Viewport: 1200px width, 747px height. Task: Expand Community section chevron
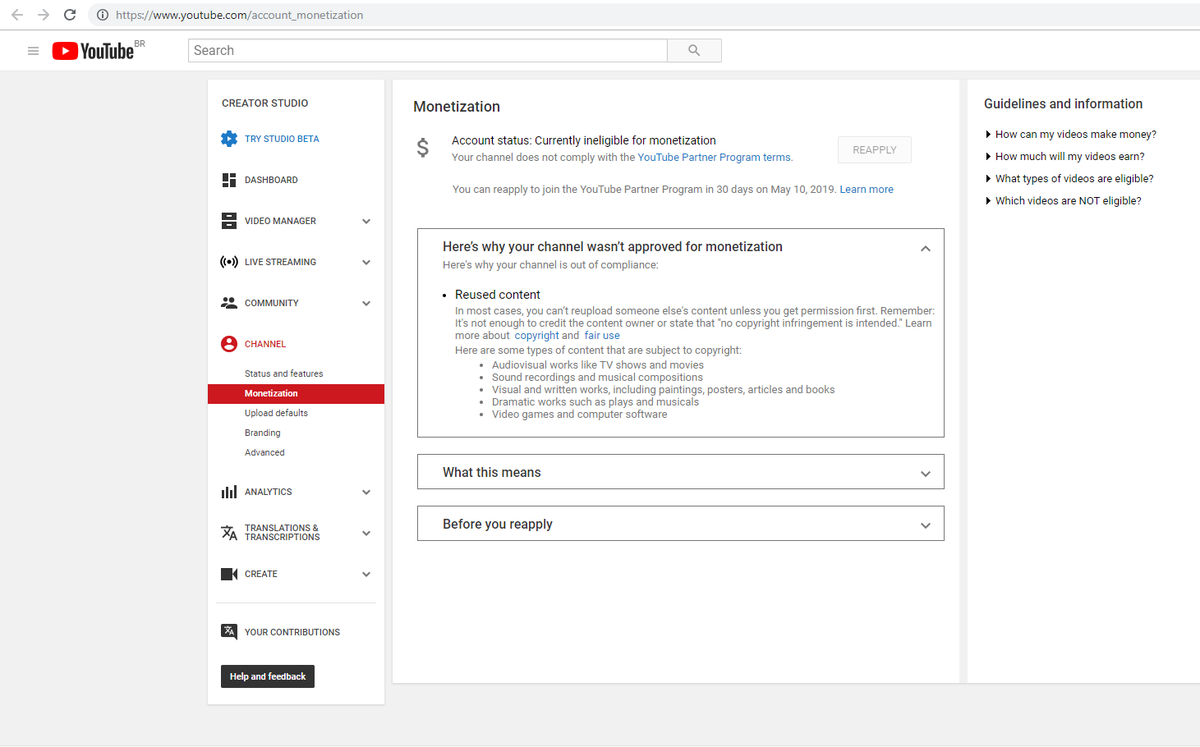(366, 303)
